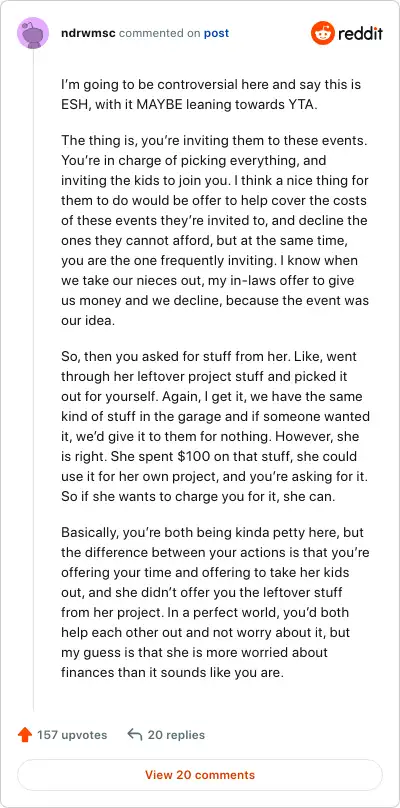Click the 'commented on' header text

[x=159, y=33]
